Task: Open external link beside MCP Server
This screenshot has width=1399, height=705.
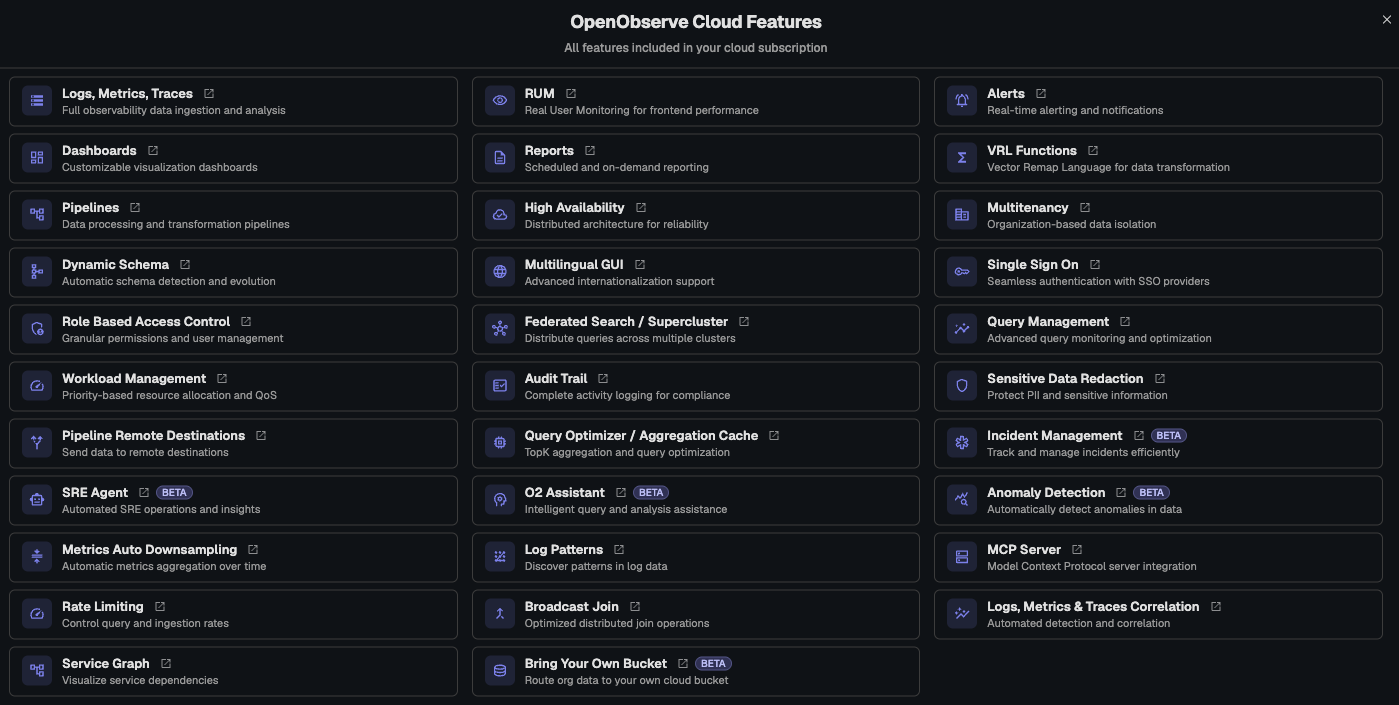Action: coord(1077,550)
